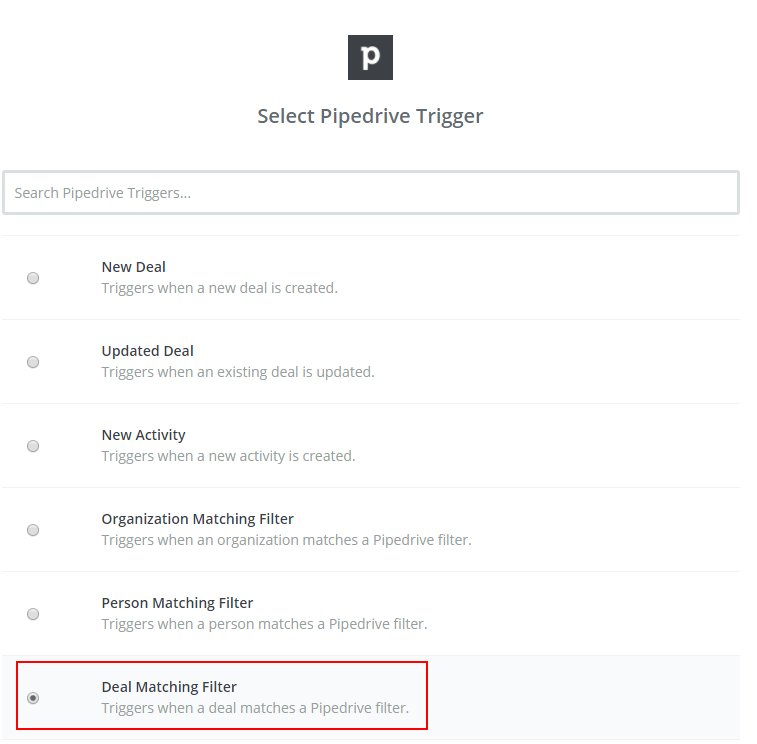Click the New Activity trigger title
Viewport: 757px width, 744px height.
(x=143, y=435)
